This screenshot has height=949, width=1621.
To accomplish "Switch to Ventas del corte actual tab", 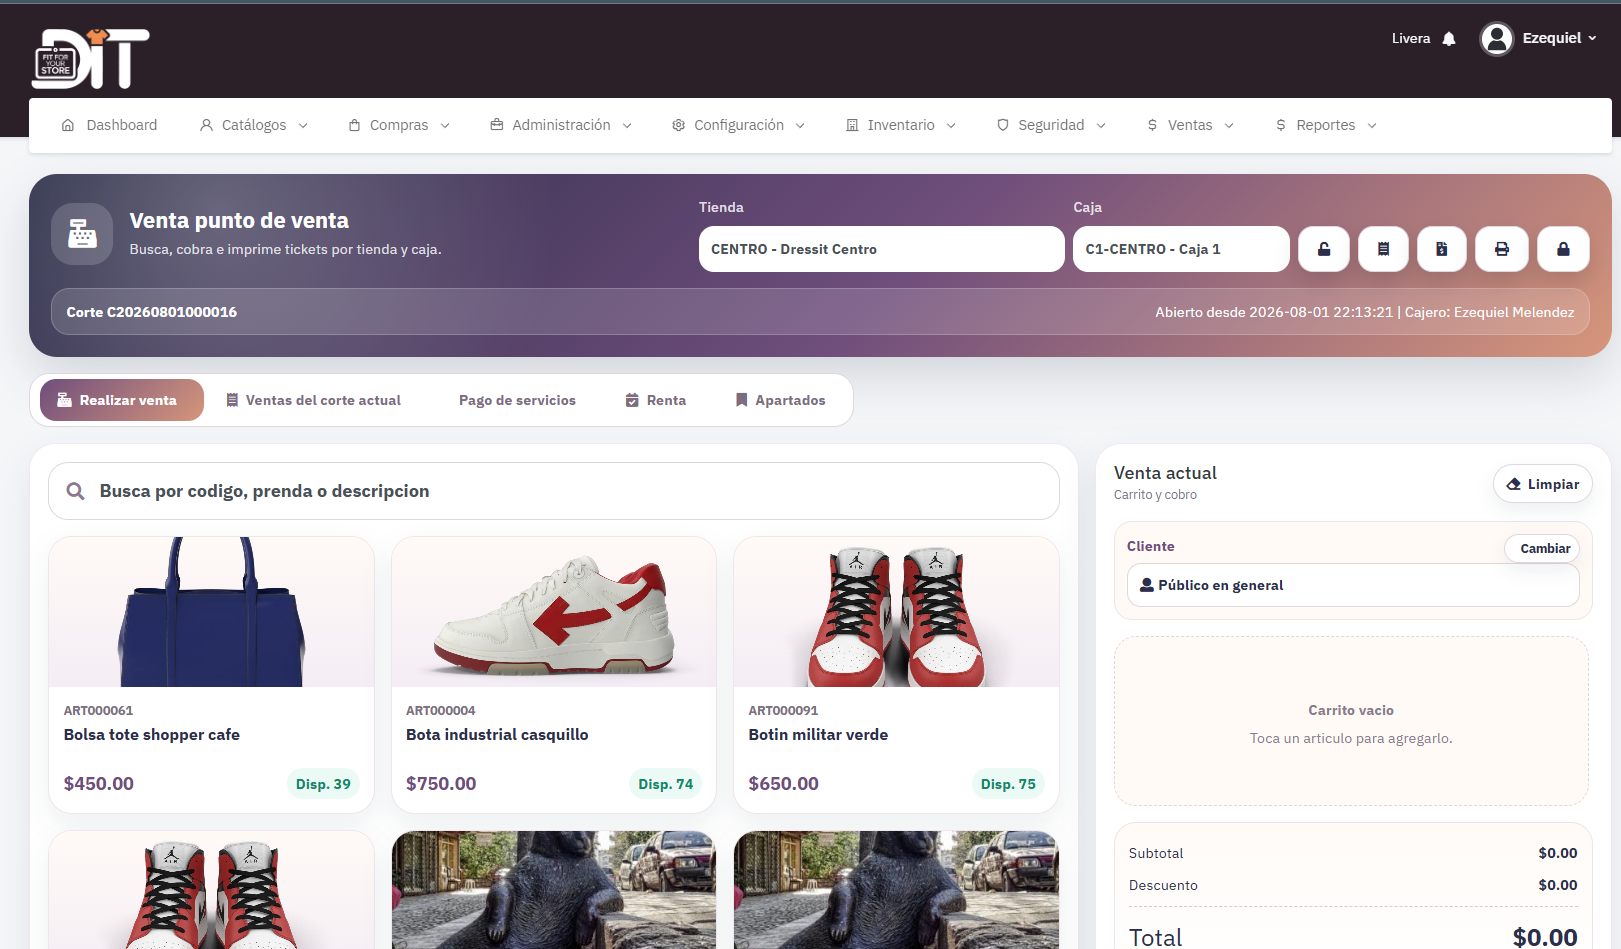I will [x=313, y=400].
